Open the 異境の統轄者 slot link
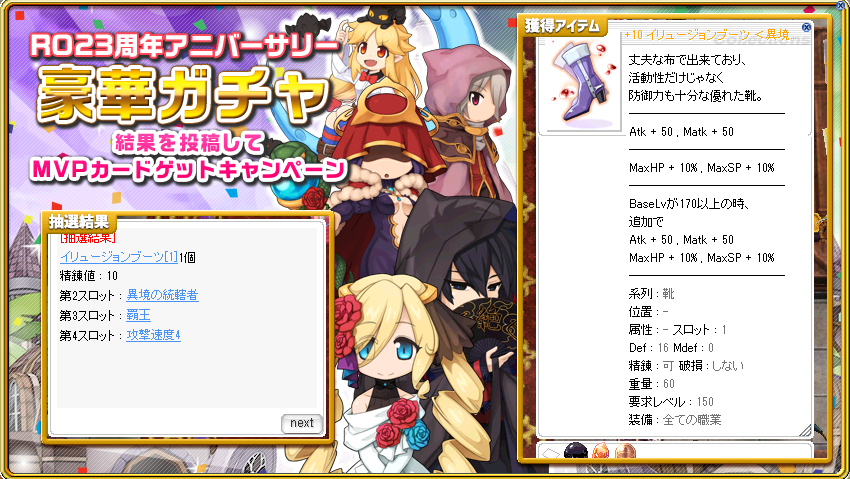The width and height of the screenshot is (850, 479). (x=162, y=295)
